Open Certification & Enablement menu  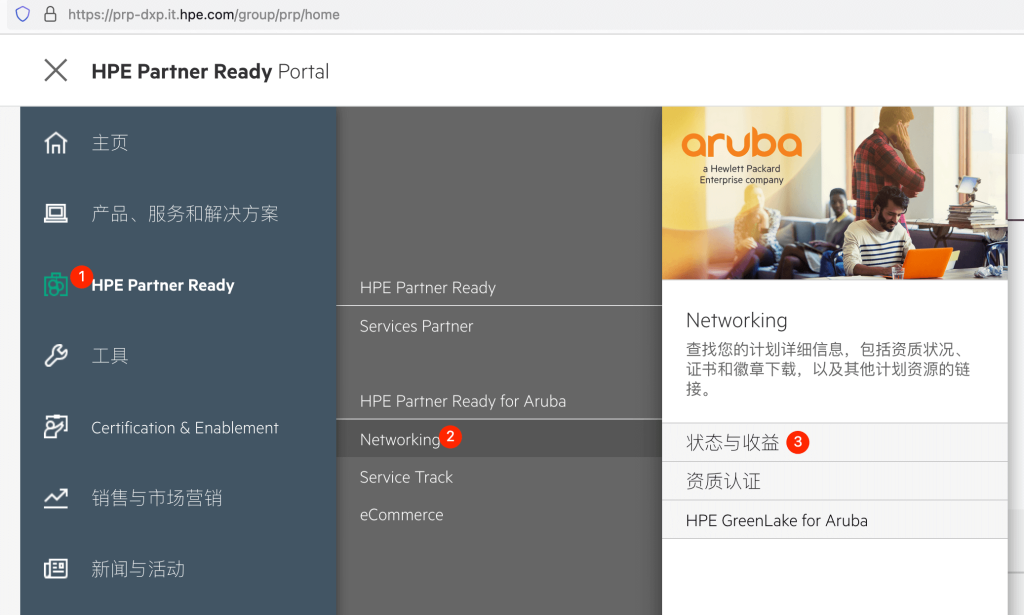coord(185,428)
